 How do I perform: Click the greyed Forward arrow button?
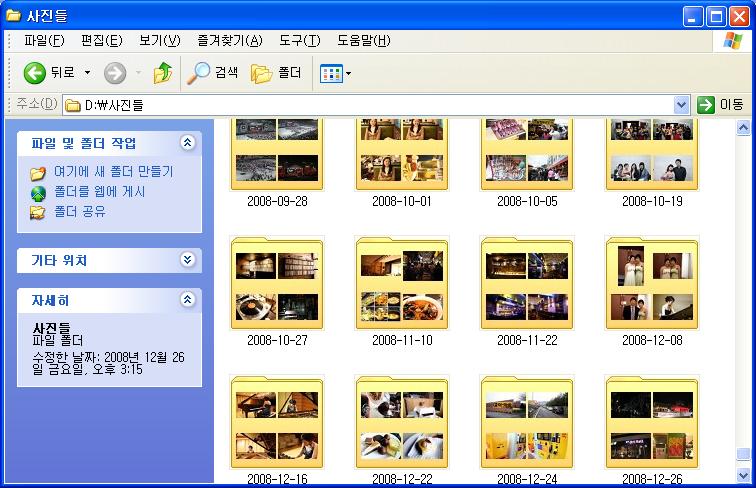115,73
